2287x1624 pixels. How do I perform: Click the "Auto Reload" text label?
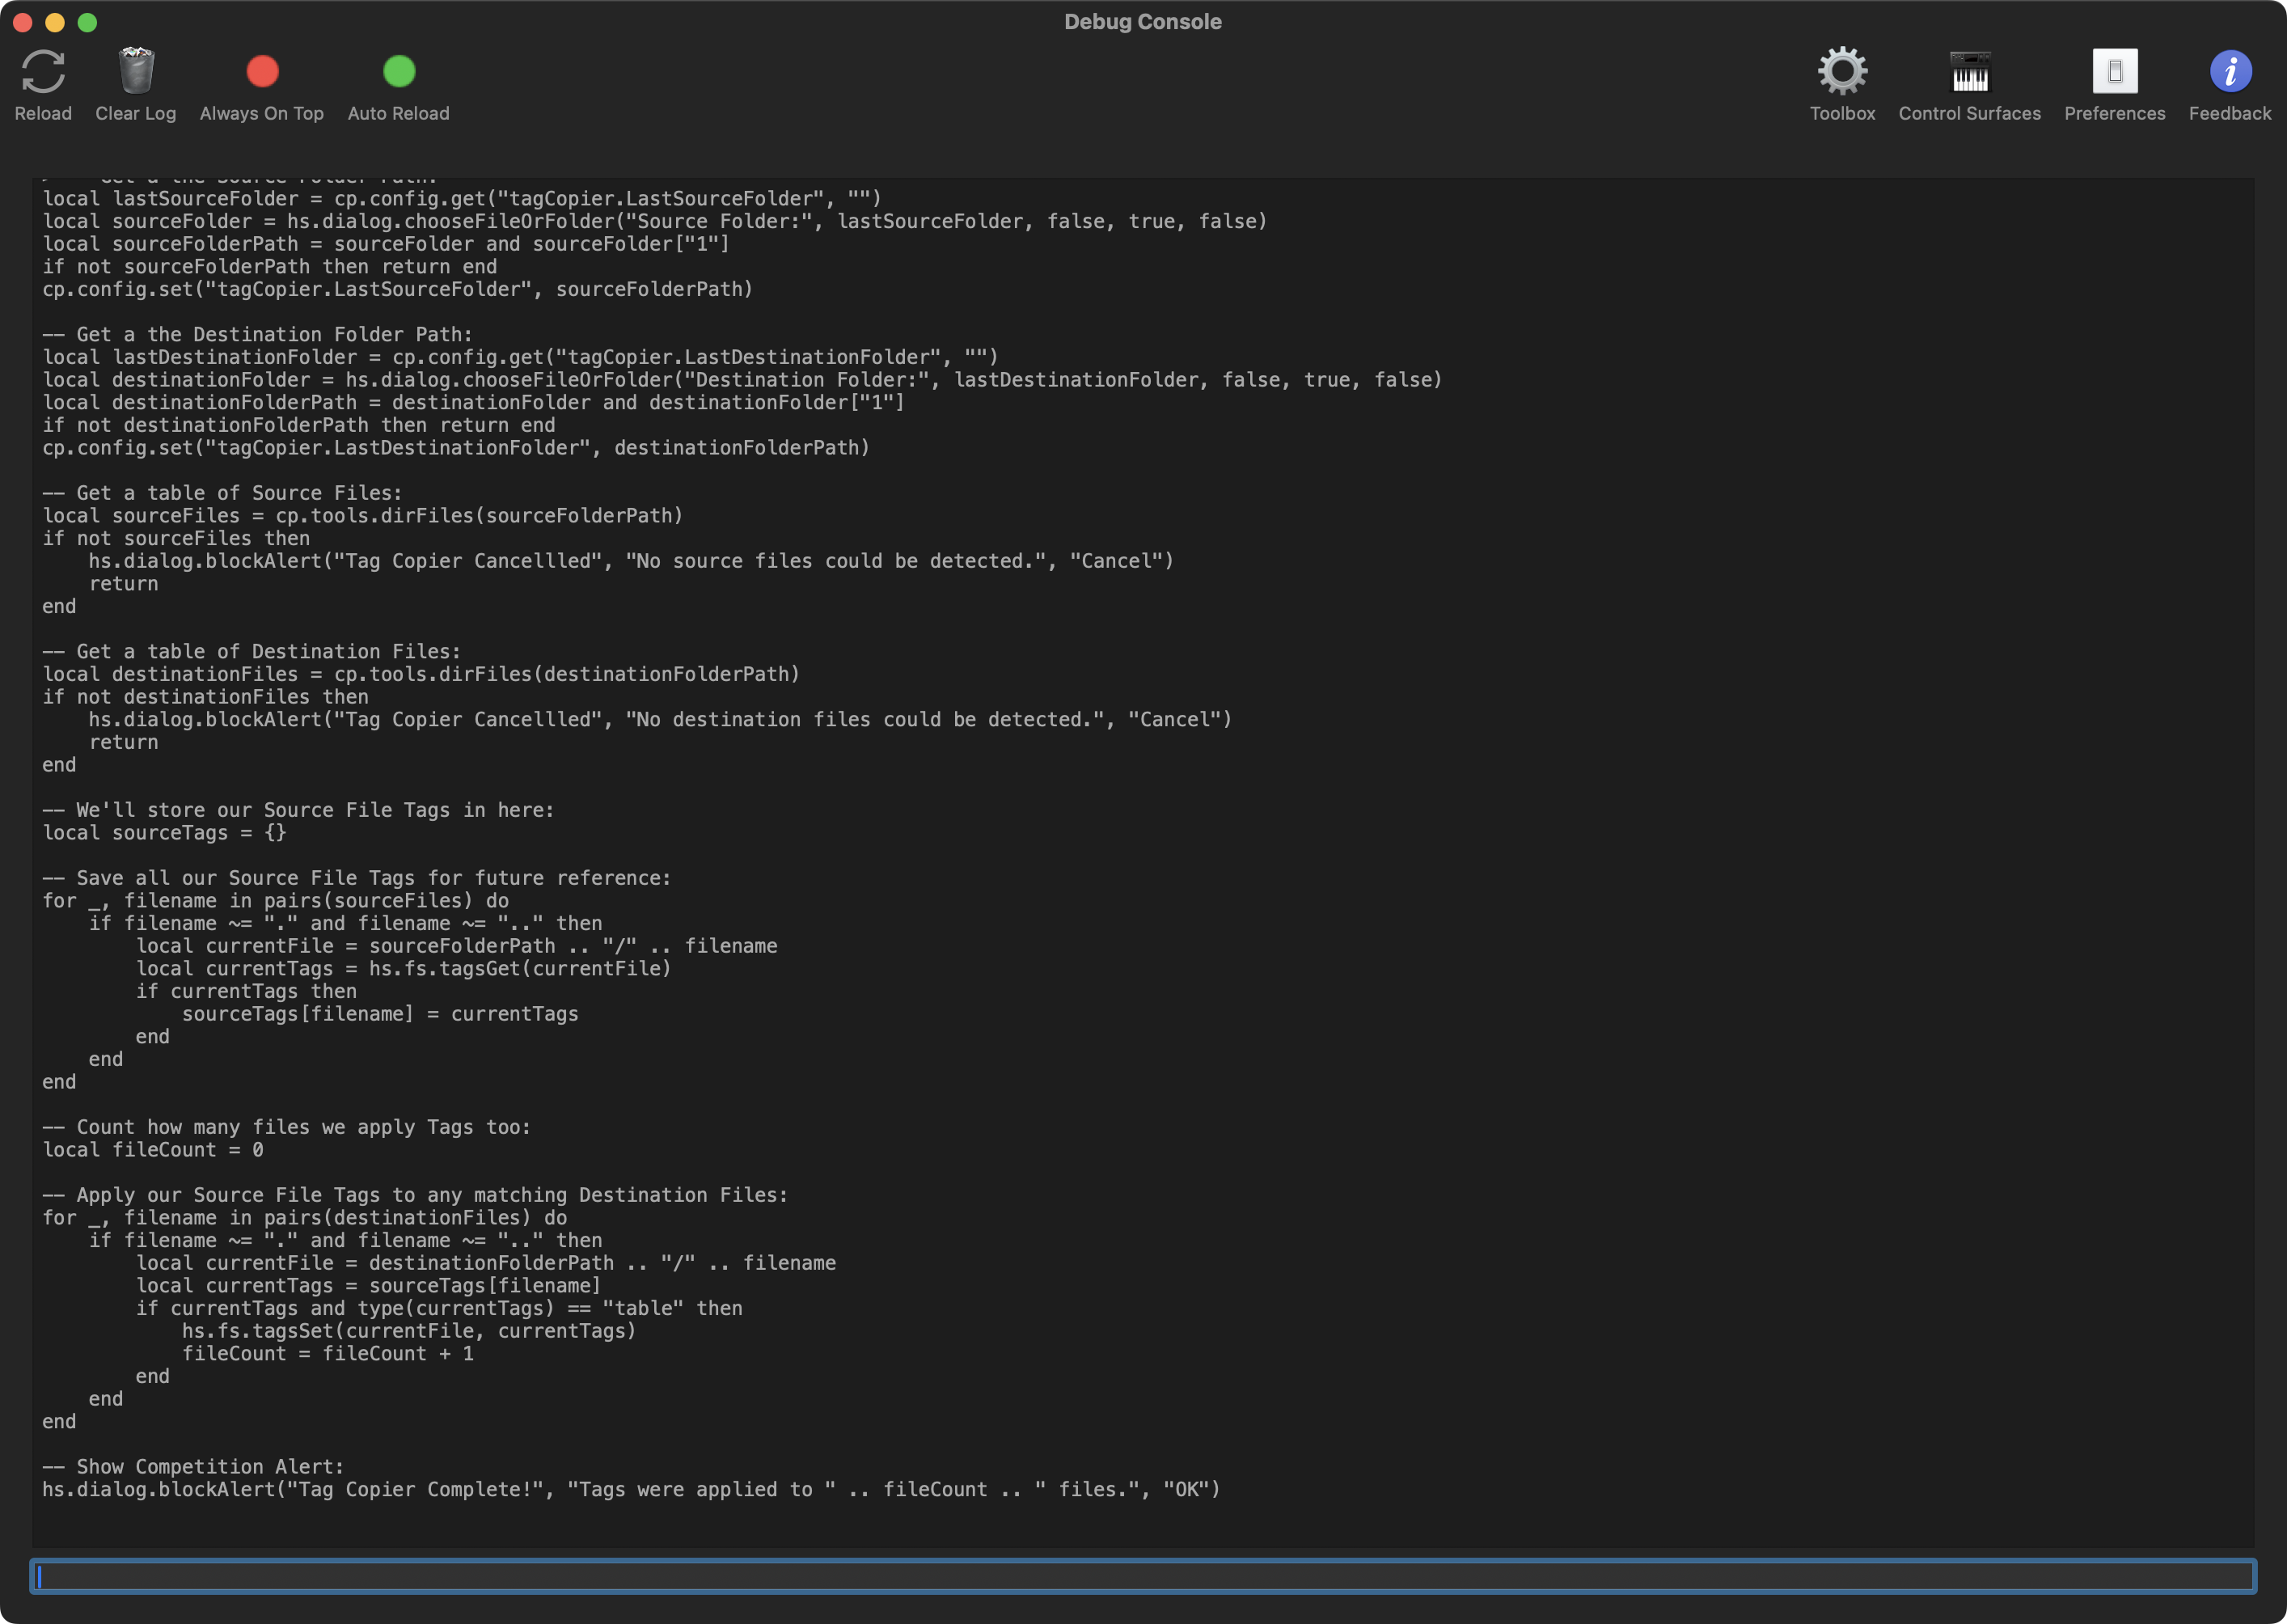click(x=399, y=113)
